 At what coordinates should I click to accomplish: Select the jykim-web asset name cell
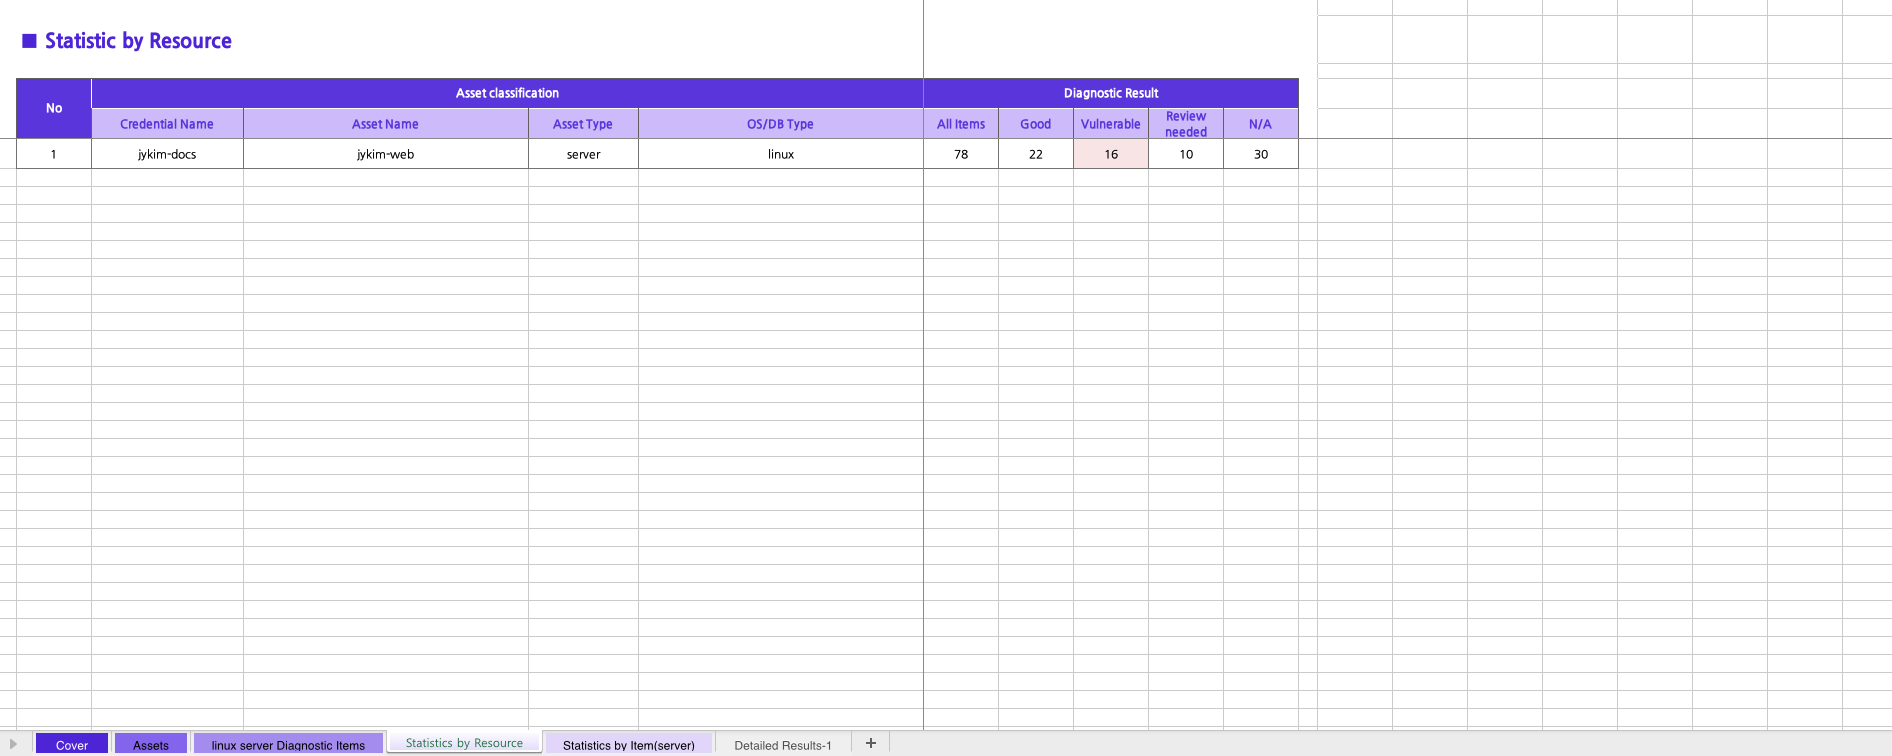point(385,154)
